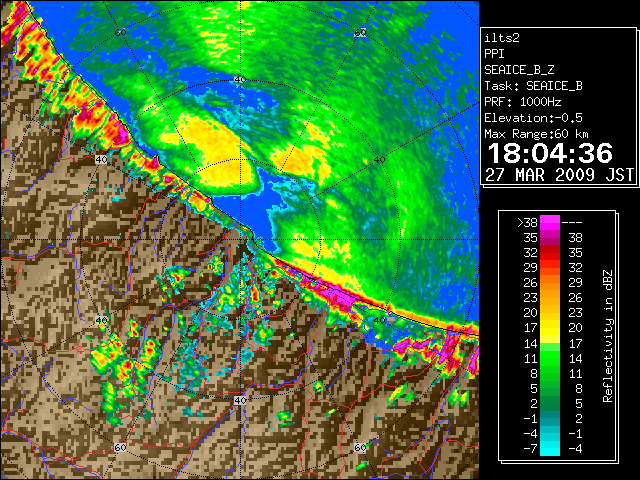Click the Elevation:-0.5 text
This screenshot has height=480, width=640.
pyautogui.click(x=533, y=118)
